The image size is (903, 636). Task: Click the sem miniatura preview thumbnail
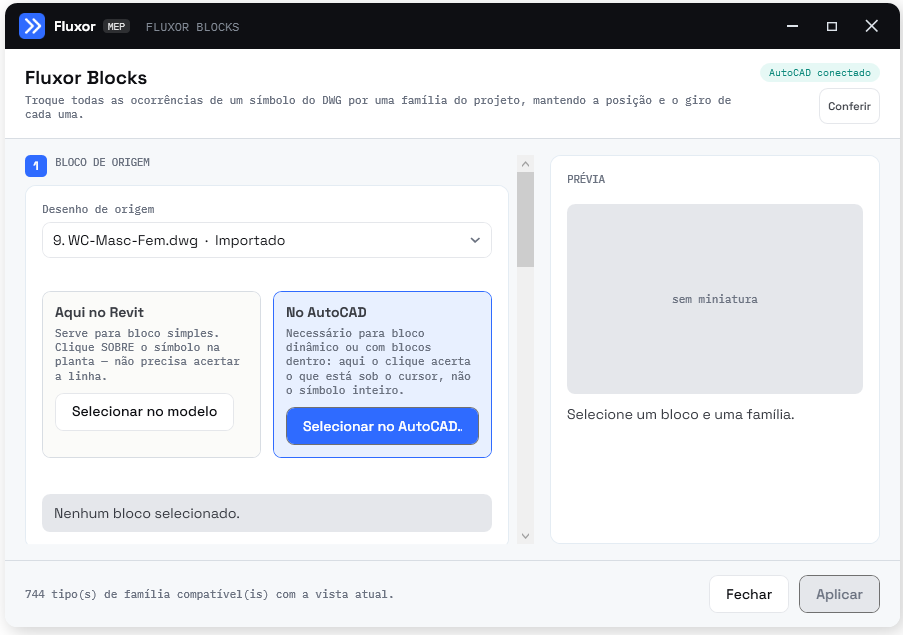coord(715,299)
